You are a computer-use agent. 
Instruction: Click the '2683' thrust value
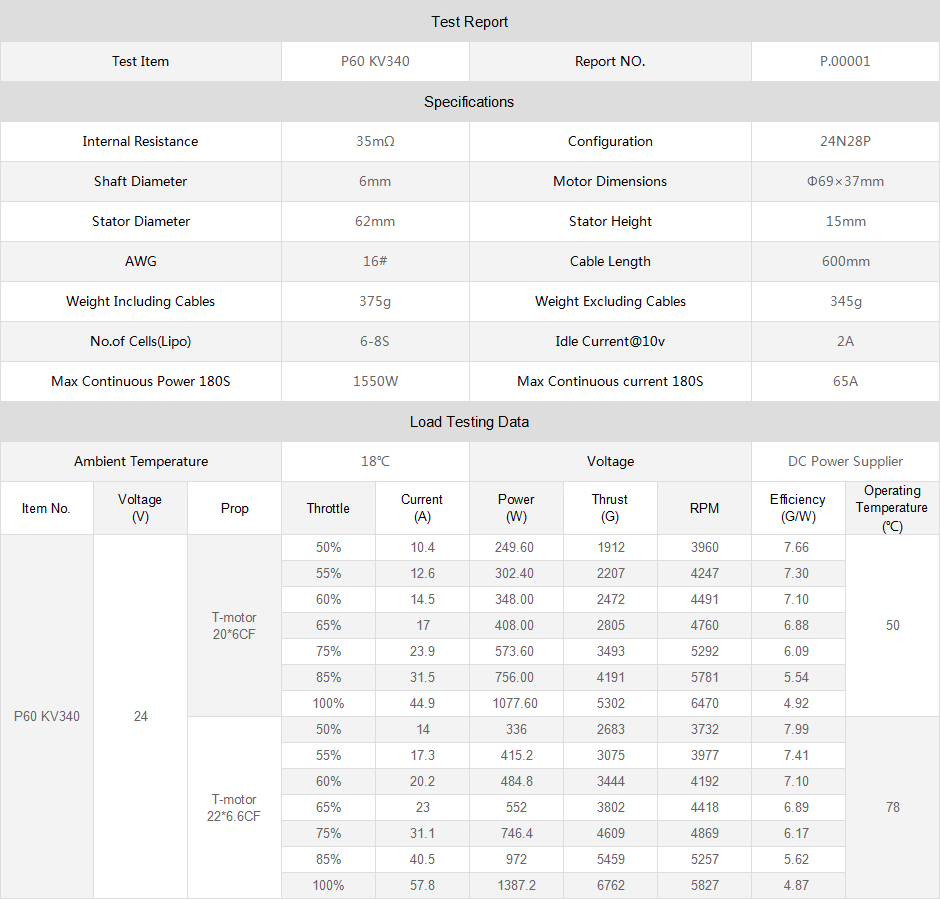(x=611, y=729)
